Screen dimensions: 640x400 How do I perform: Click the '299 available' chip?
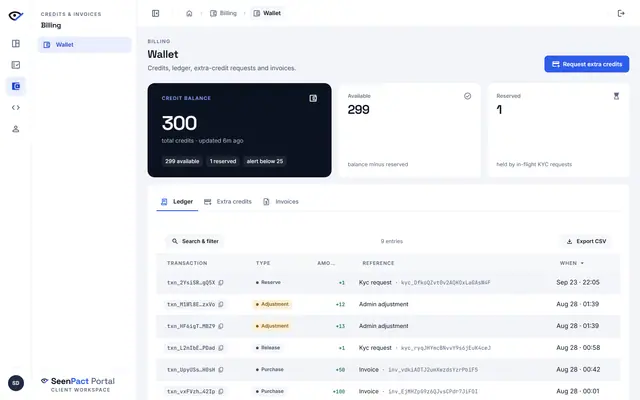point(182,161)
